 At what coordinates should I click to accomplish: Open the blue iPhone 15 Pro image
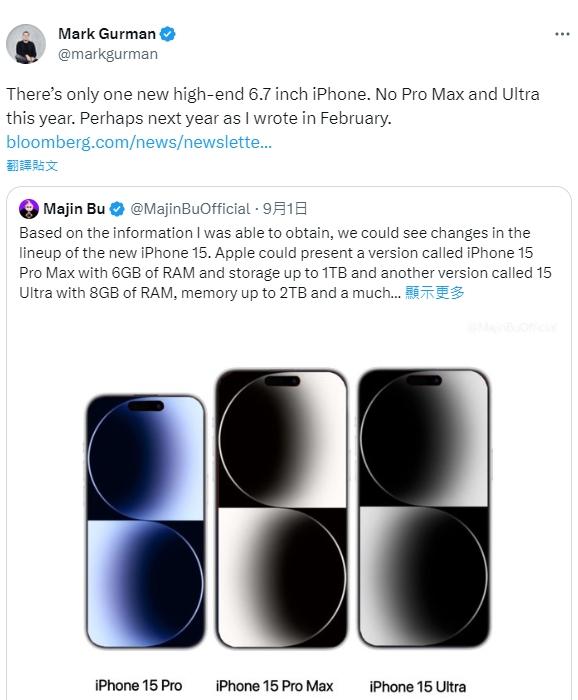146,521
